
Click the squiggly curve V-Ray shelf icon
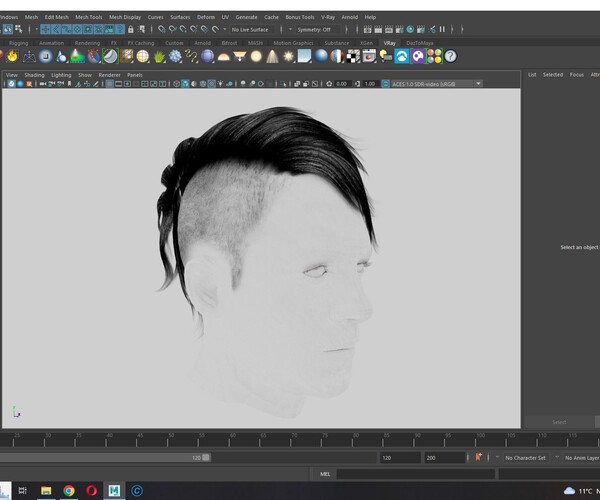click(191, 56)
